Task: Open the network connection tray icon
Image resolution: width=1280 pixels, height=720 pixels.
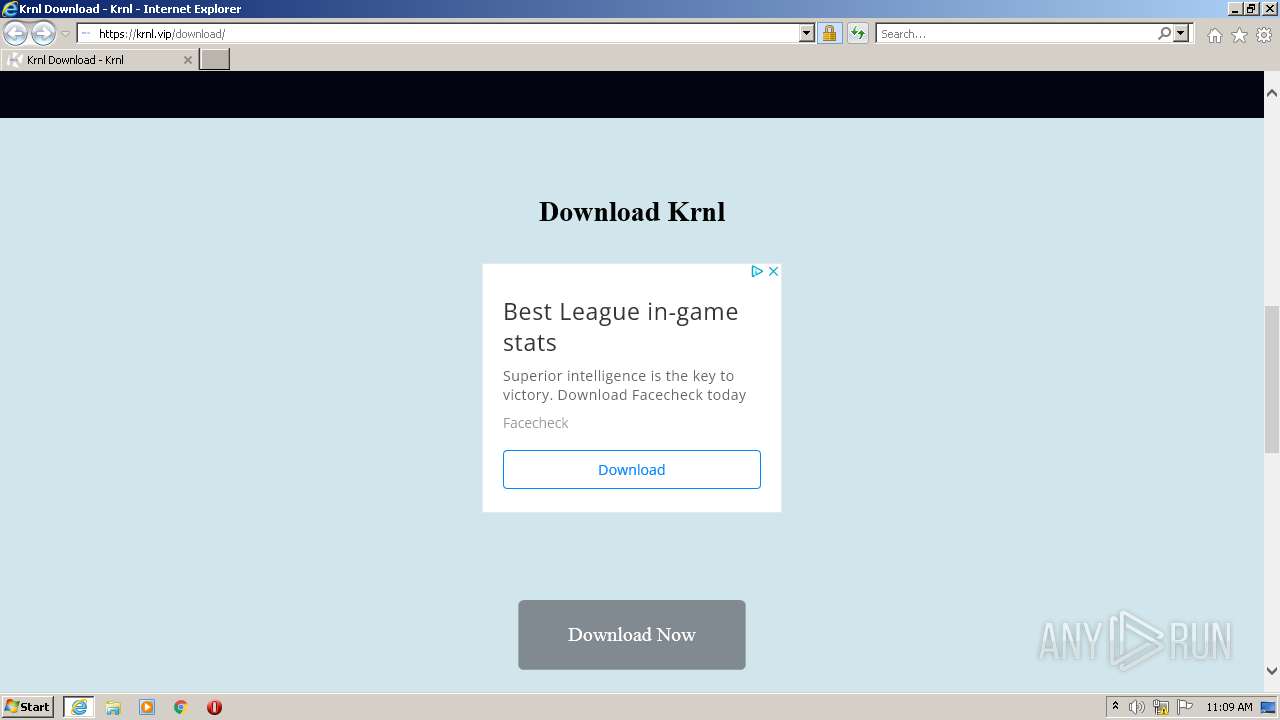Action: [1161, 707]
